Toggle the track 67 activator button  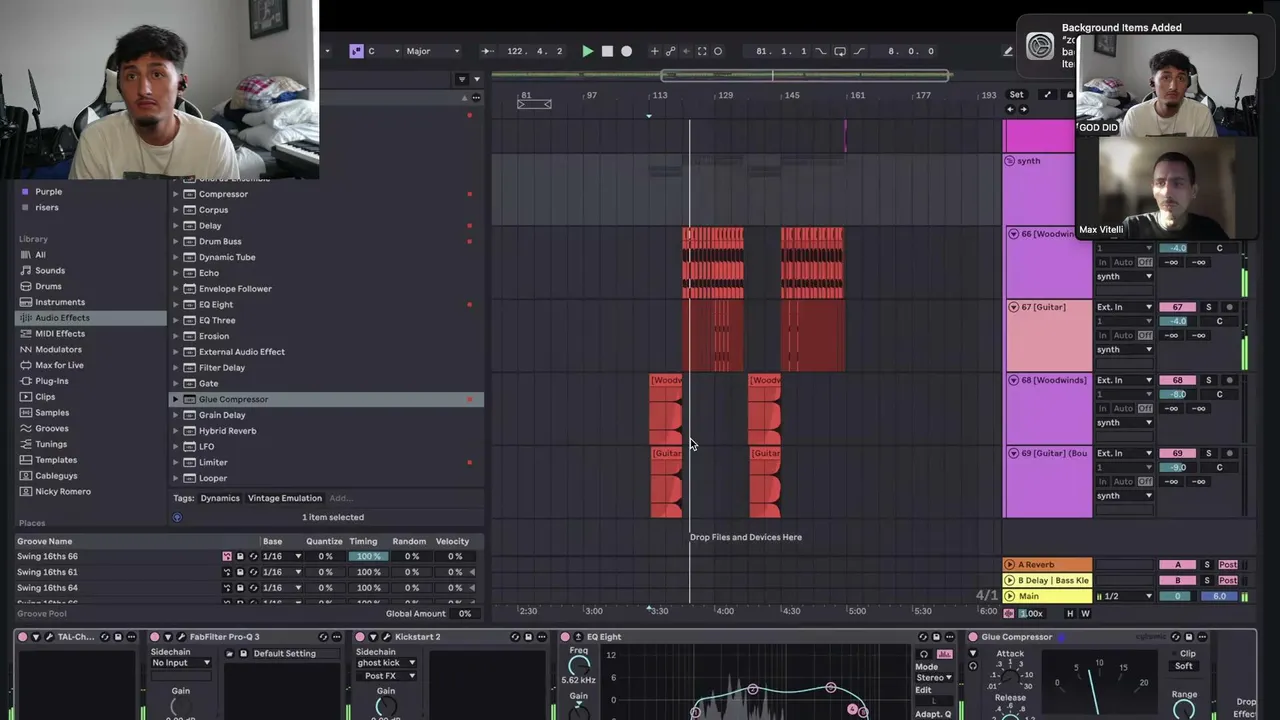1177,307
